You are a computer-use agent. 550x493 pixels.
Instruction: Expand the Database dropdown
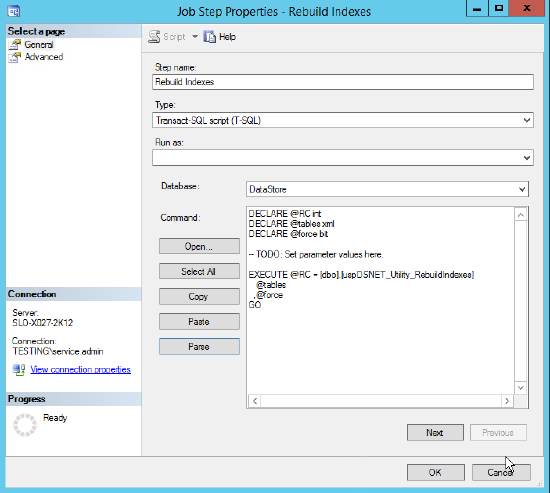pos(522,189)
